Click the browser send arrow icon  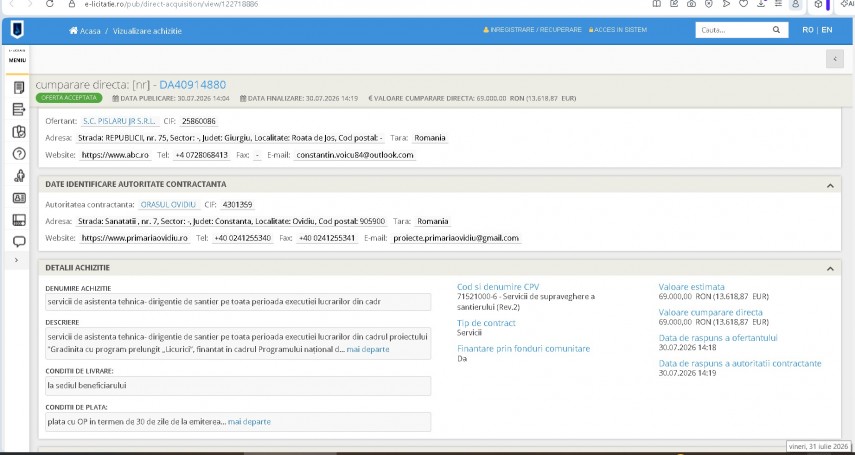coord(726,4)
